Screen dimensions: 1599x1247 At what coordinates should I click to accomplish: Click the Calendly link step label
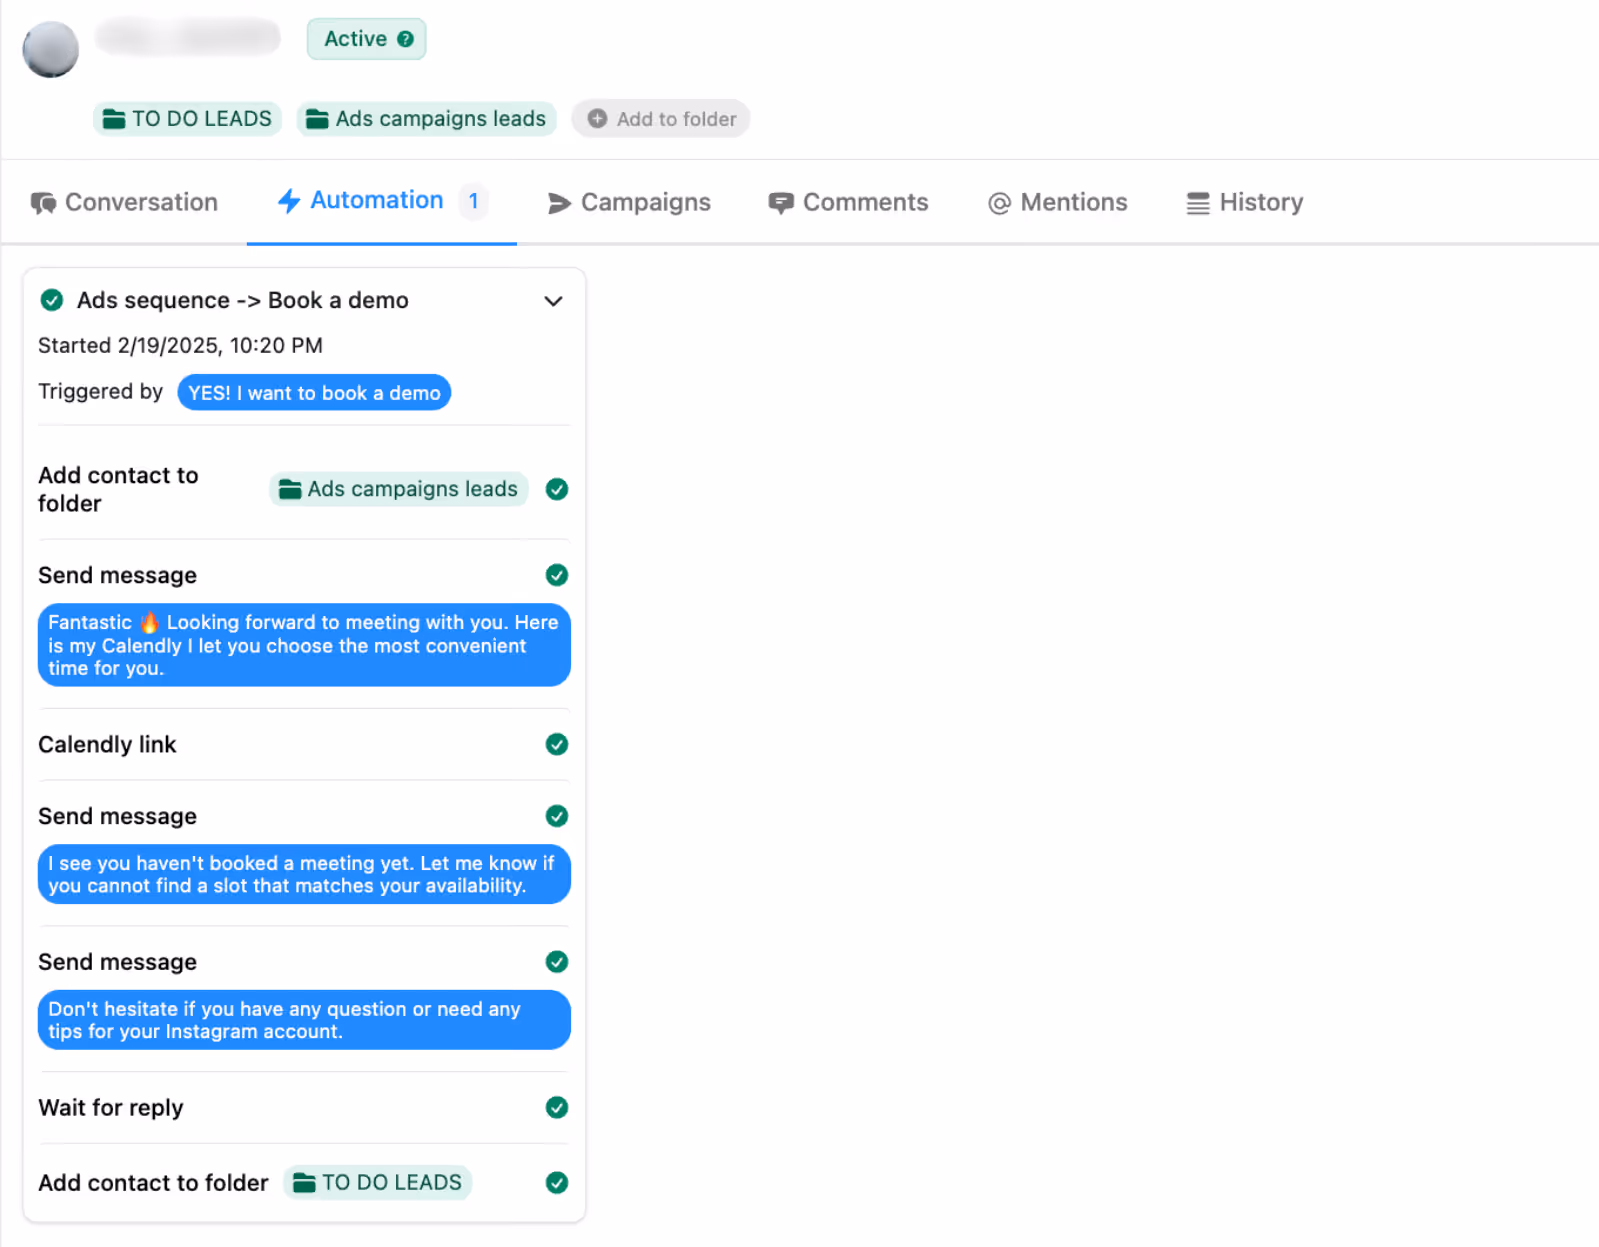click(107, 745)
